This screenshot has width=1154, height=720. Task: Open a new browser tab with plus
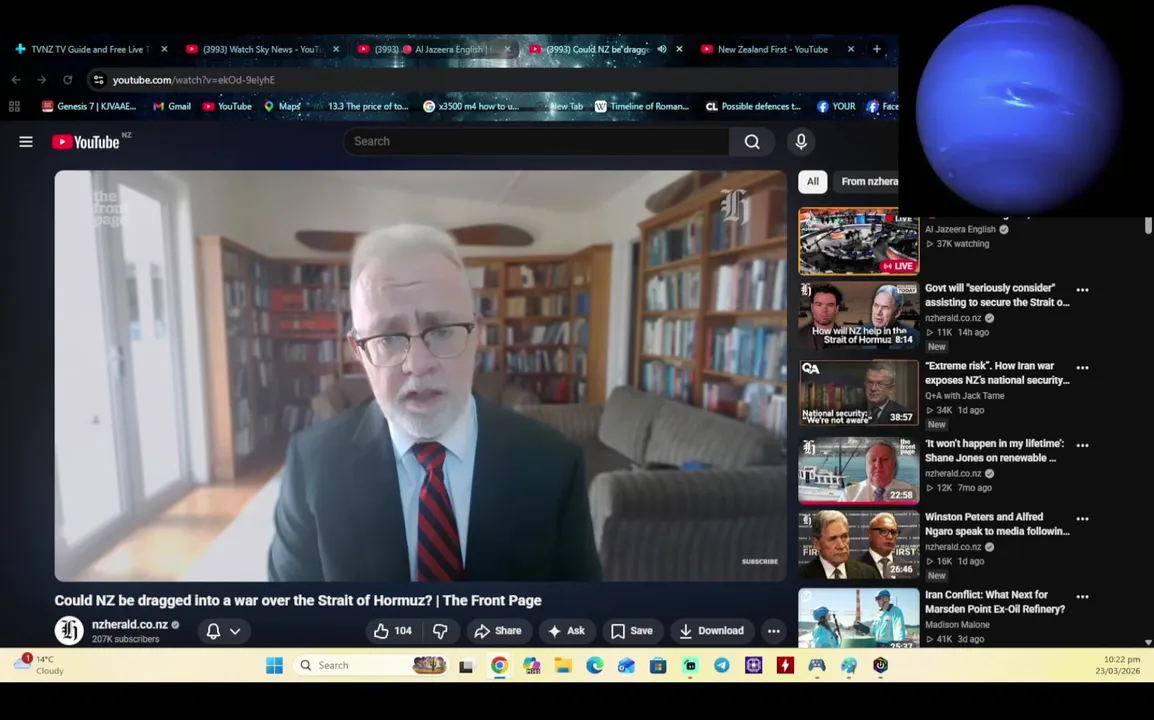[877, 49]
